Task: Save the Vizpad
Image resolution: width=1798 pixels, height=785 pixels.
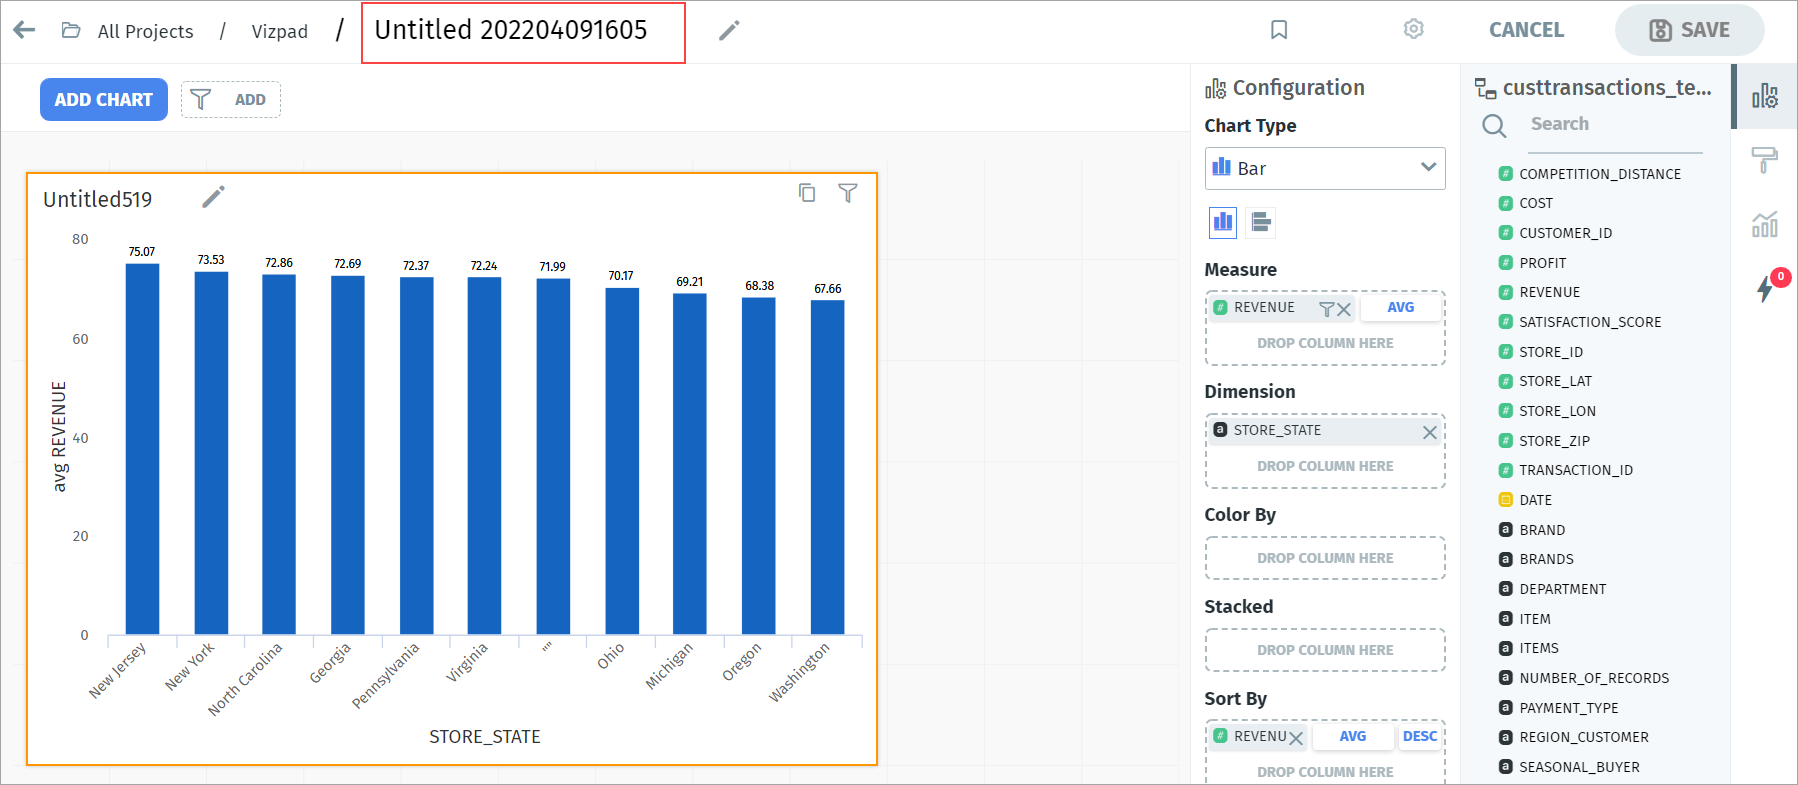Action: (1689, 30)
